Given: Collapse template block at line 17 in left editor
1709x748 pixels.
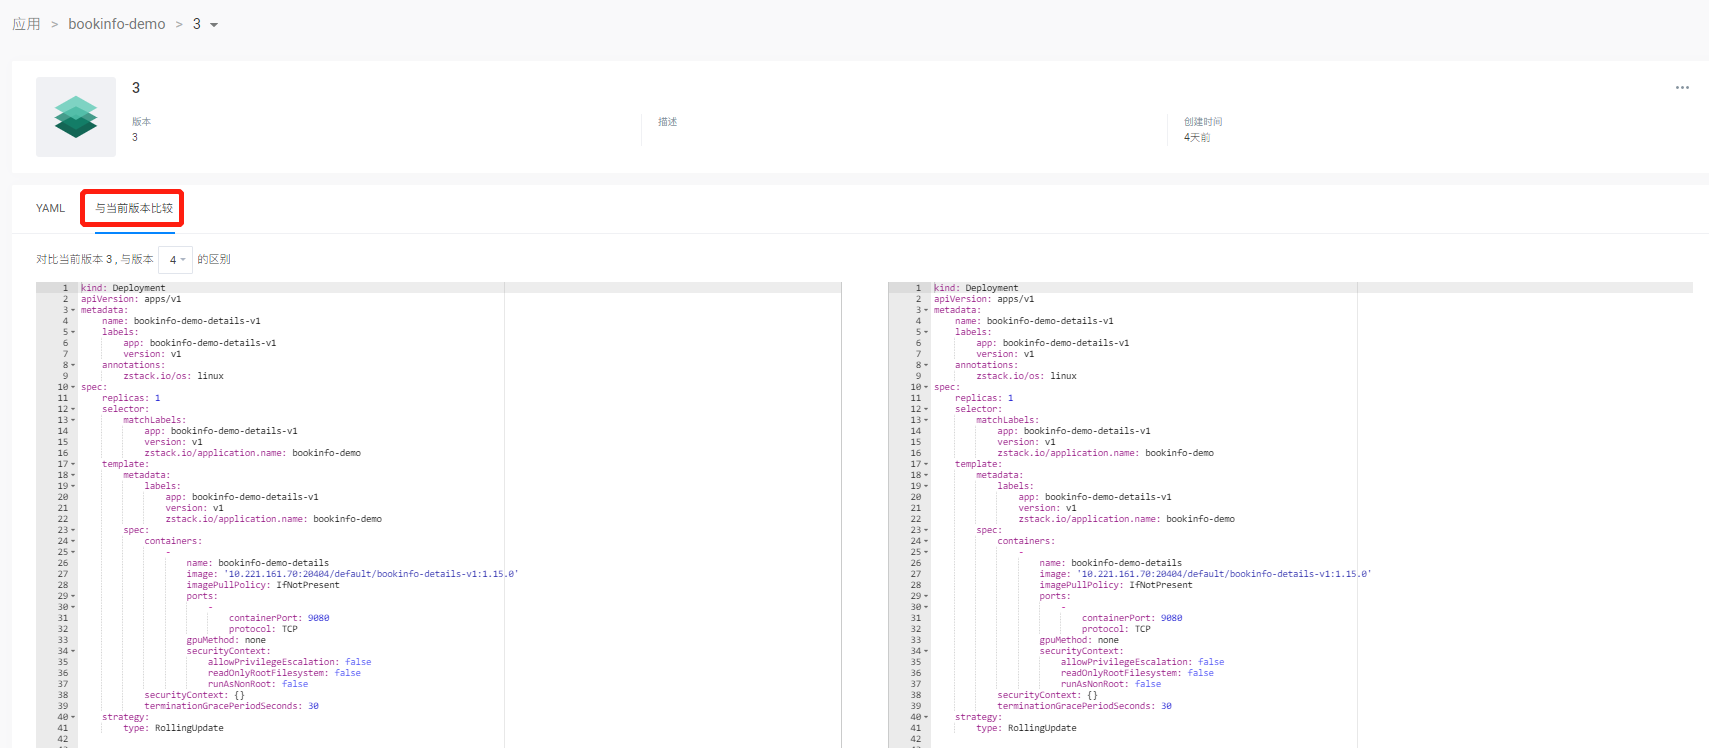Looking at the screenshot, I should click(x=73, y=465).
